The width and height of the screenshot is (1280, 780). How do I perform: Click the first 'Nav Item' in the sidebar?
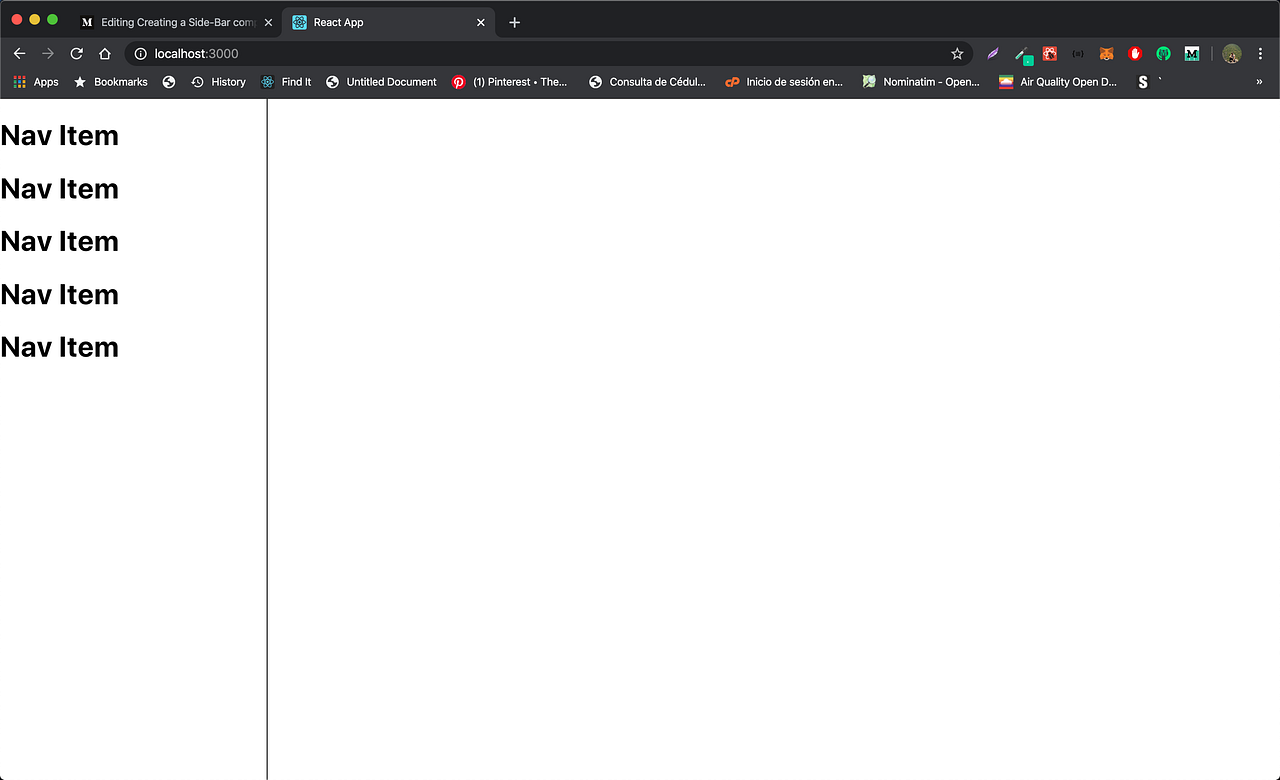(x=60, y=135)
